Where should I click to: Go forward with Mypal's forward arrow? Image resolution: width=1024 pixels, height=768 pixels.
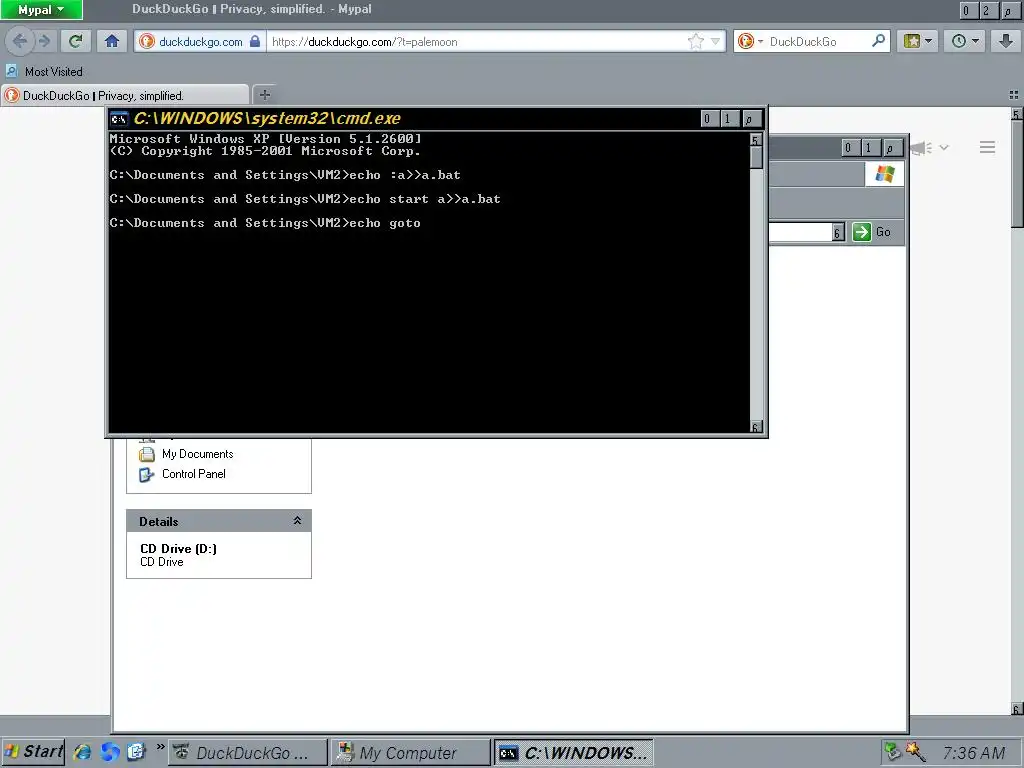(x=45, y=42)
